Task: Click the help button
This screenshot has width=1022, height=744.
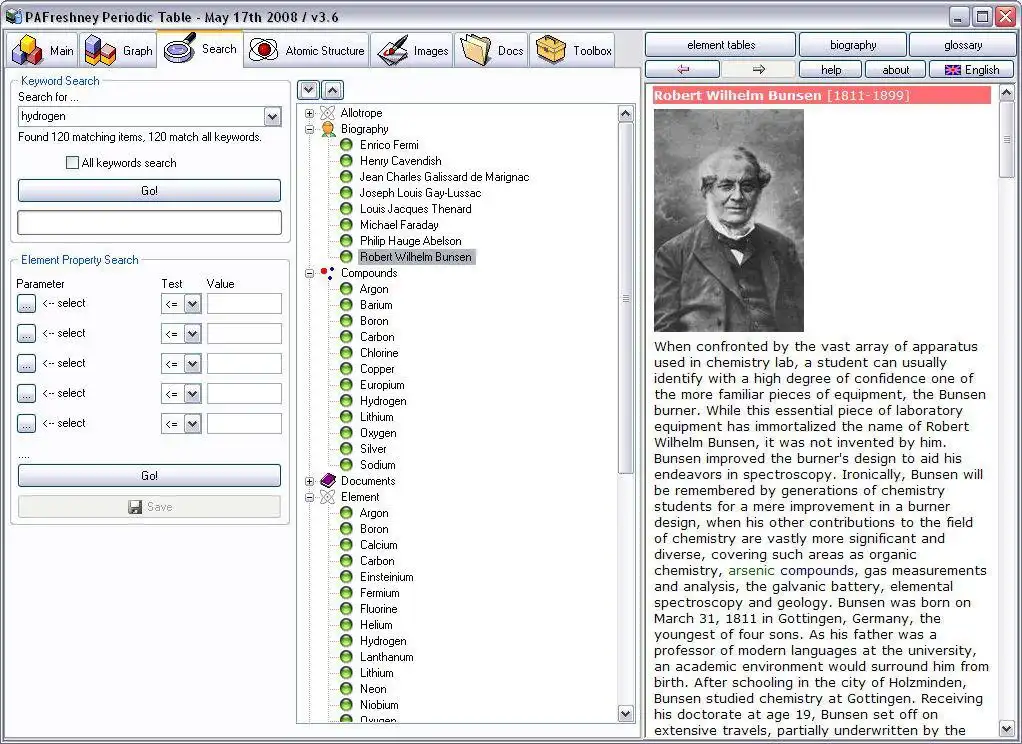Action: (x=830, y=70)
